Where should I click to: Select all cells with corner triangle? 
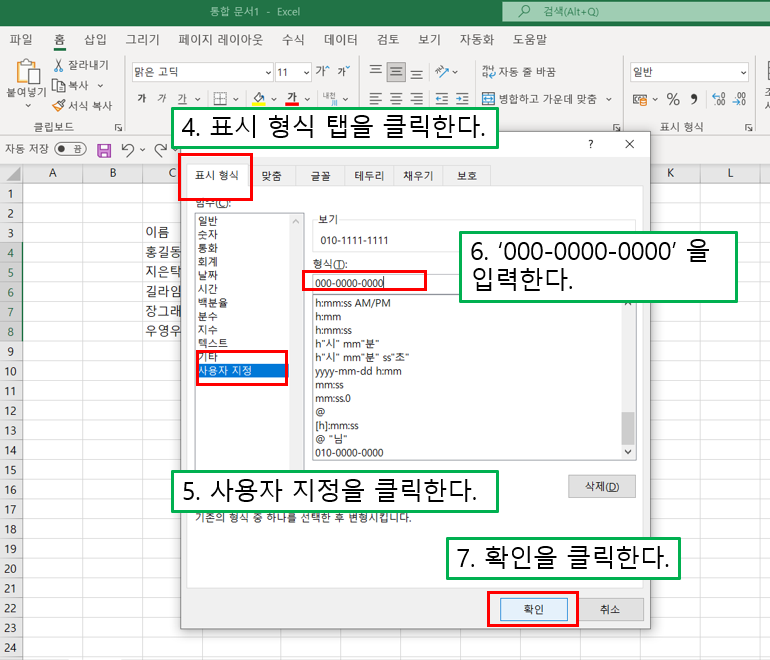[12, 173]
